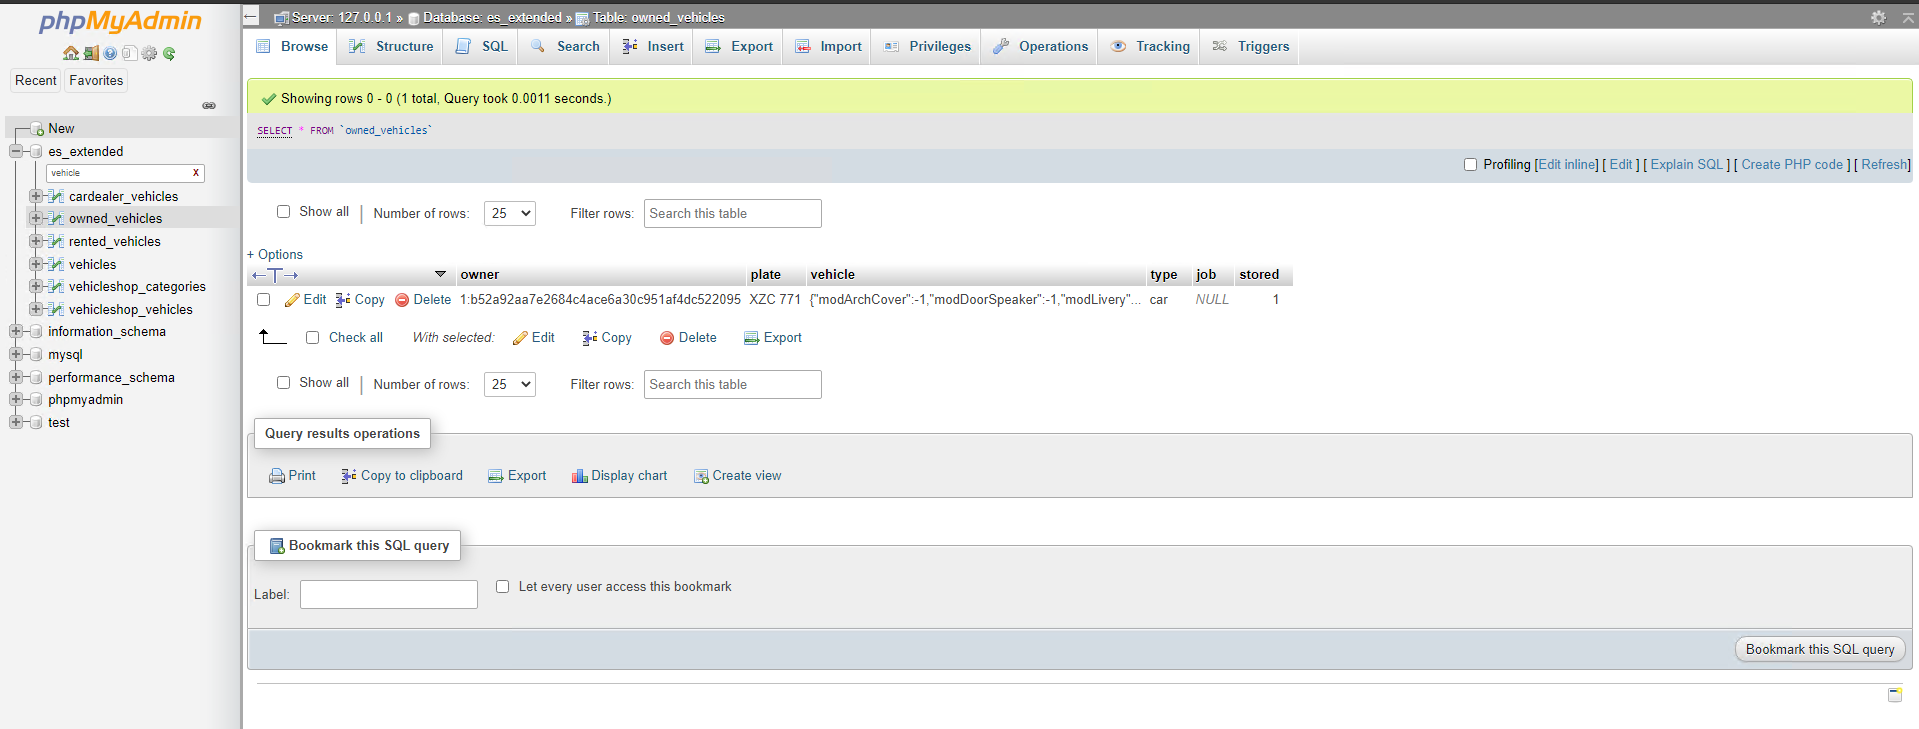Clear the vehicle tree filter with X

196,173
